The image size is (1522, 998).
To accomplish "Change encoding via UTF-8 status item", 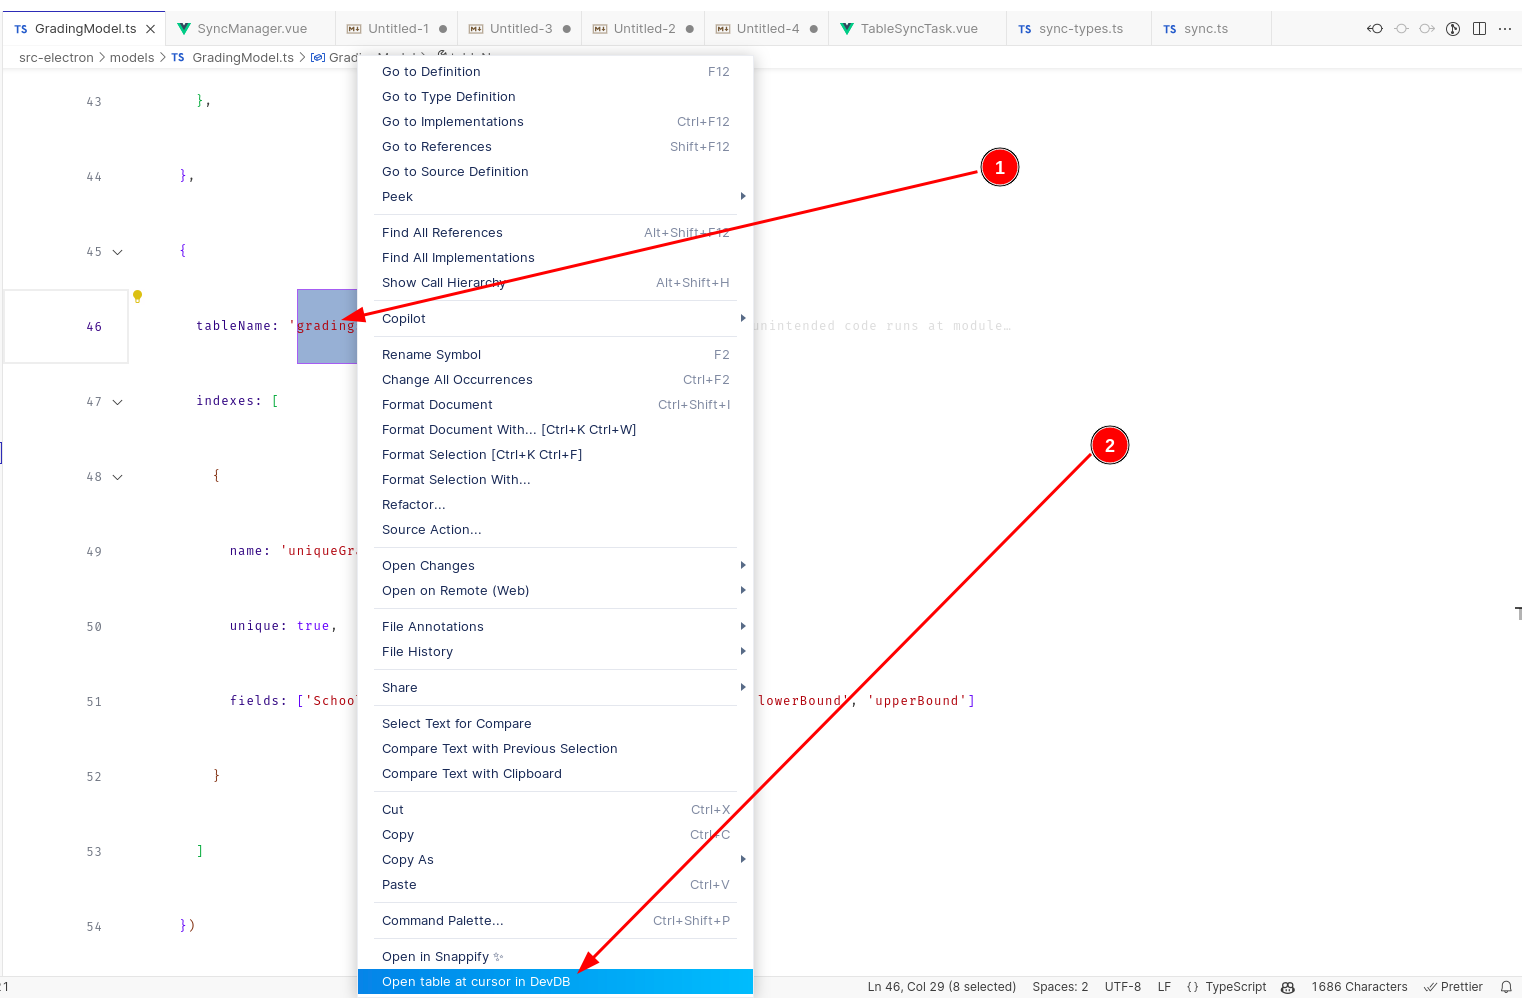I will coord(1123,987).
